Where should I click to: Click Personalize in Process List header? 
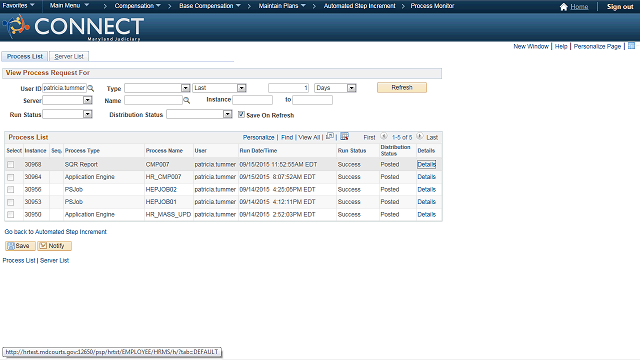[258, 138]
